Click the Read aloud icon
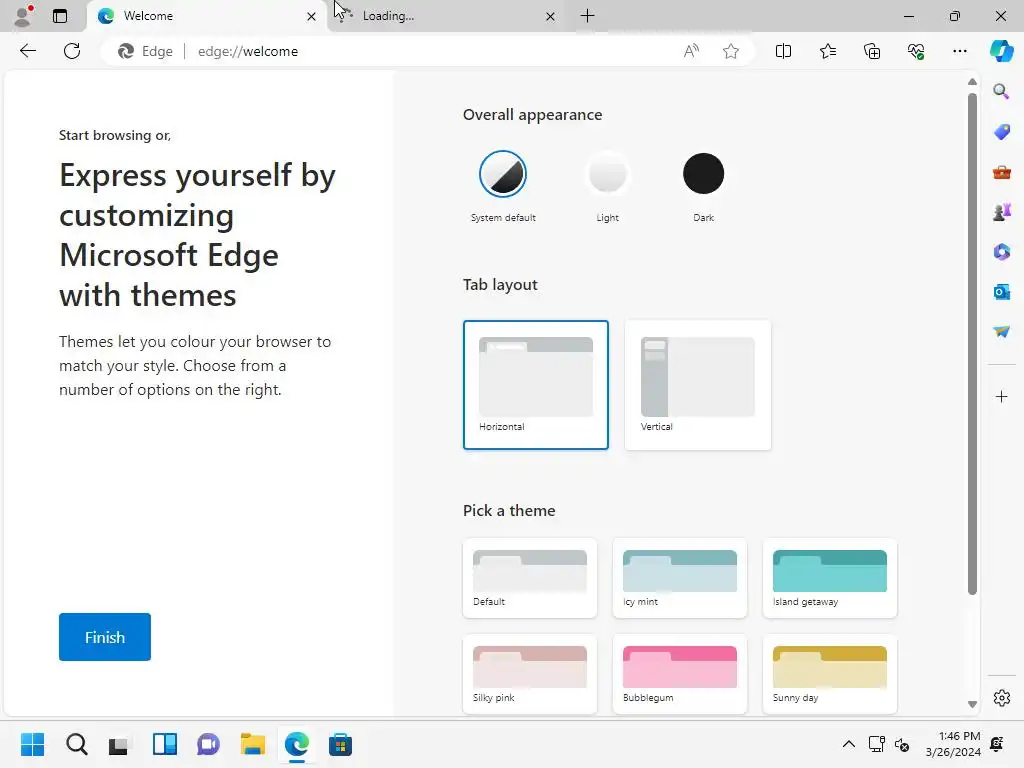The width and height of the screenshot is (1024, 768). pos(691,51)
